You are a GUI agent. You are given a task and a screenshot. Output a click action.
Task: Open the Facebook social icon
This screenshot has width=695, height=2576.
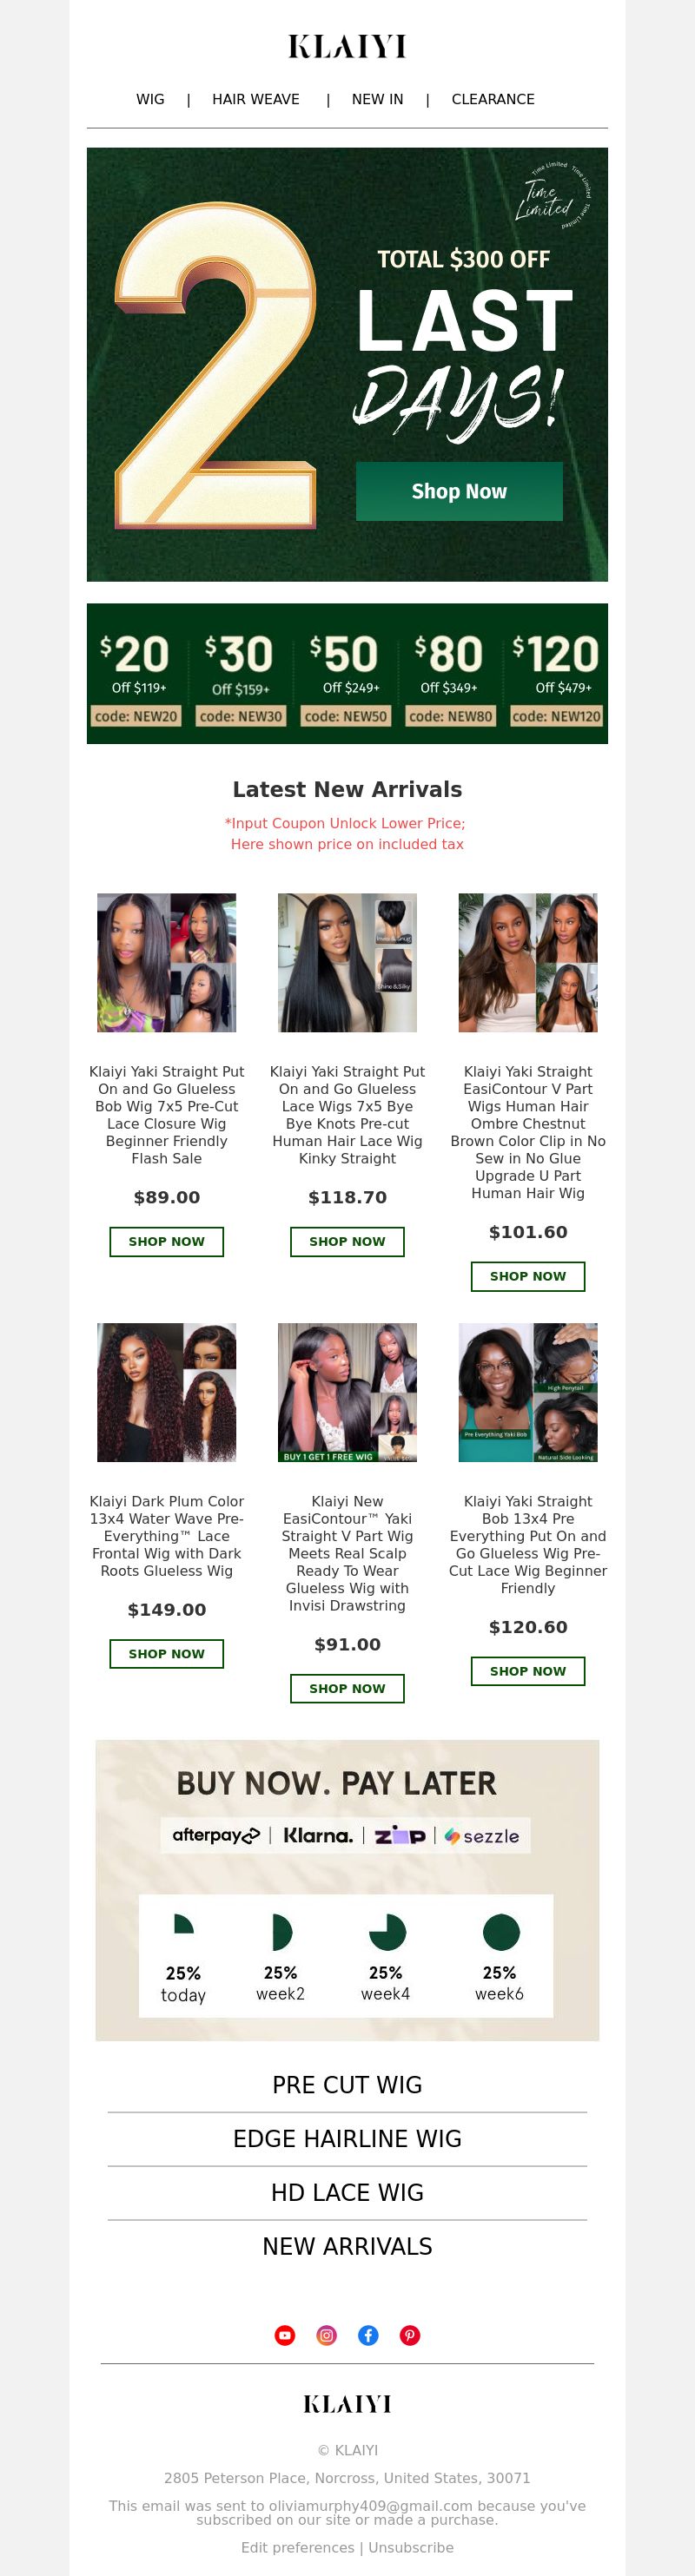368,2335
